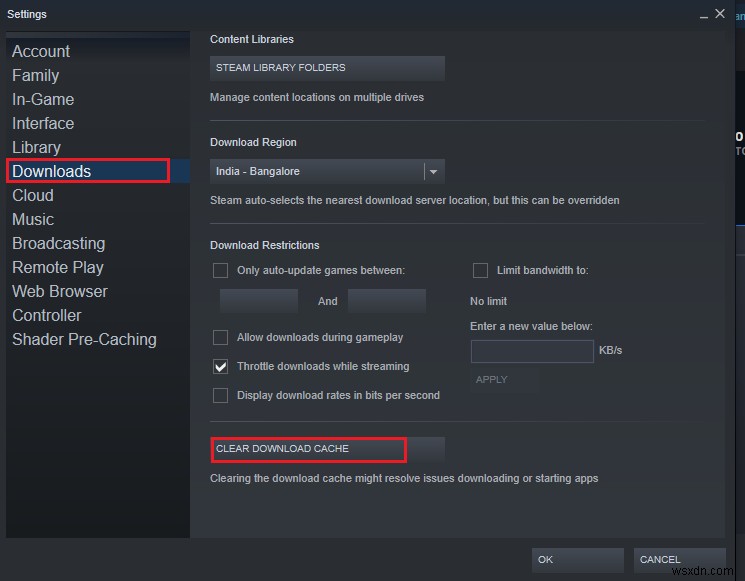Check Display download rates in bits

pyautogui.click(x=220, y=395)
